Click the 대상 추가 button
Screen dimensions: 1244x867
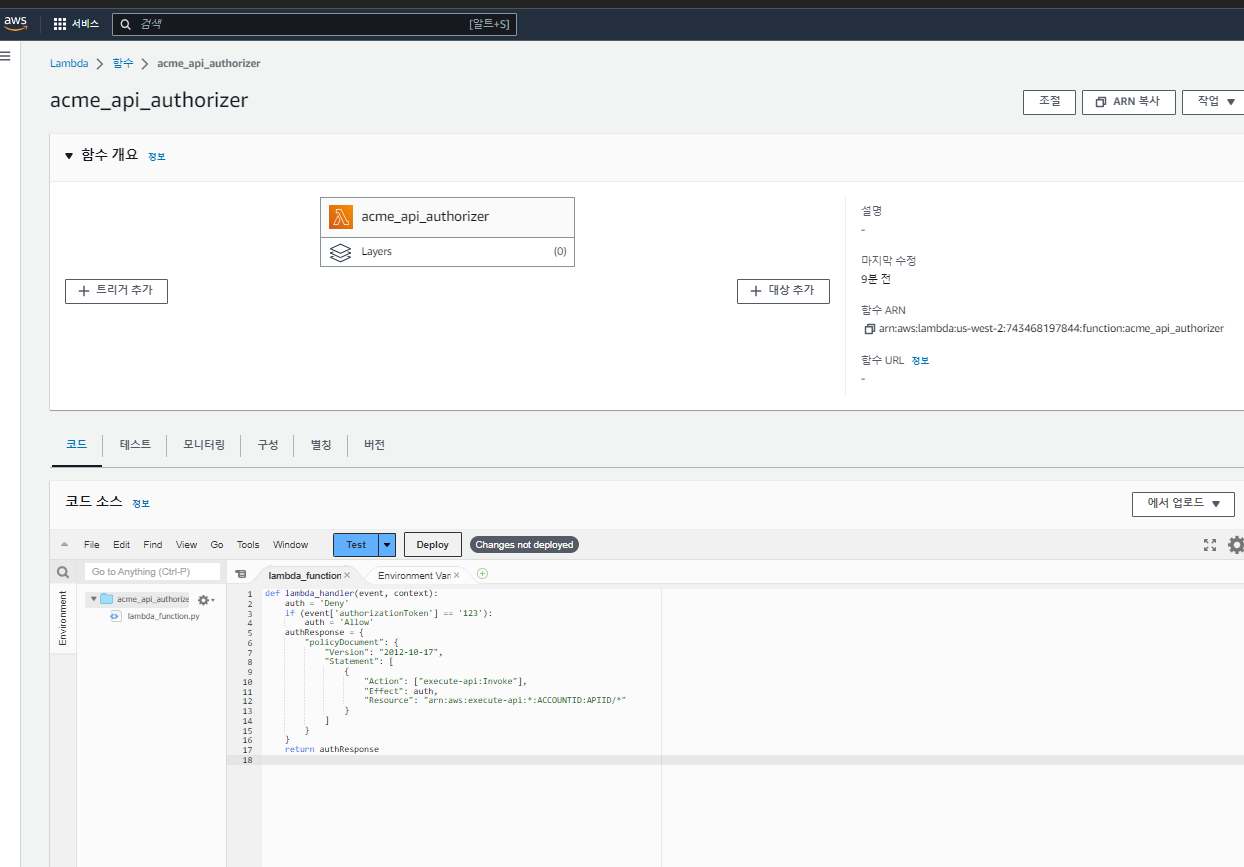pyautogui.click(x=783, y=291)
